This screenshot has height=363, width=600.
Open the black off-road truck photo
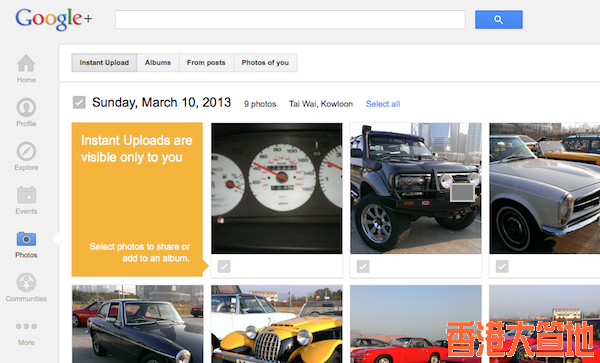pos(416,188)
